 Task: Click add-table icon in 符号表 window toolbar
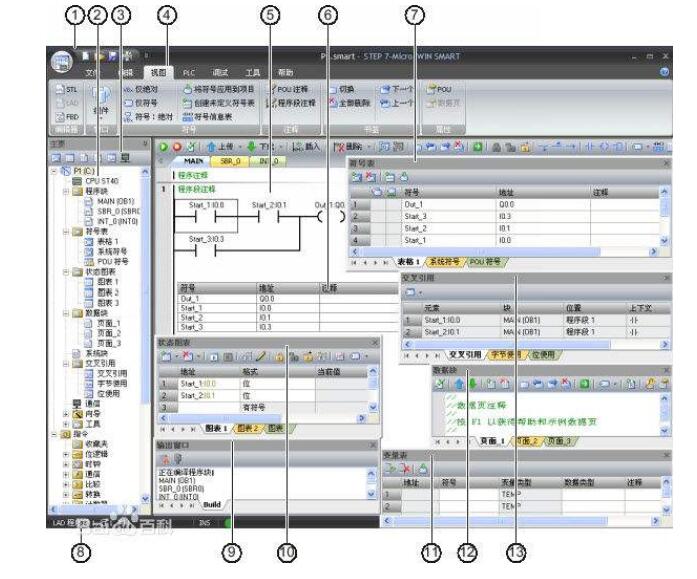pos(357,177)
